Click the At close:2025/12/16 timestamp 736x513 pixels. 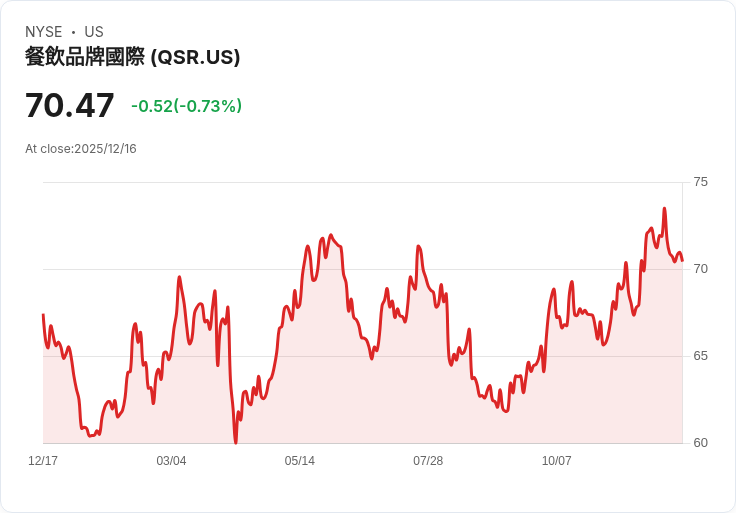[x=81, y=149]
